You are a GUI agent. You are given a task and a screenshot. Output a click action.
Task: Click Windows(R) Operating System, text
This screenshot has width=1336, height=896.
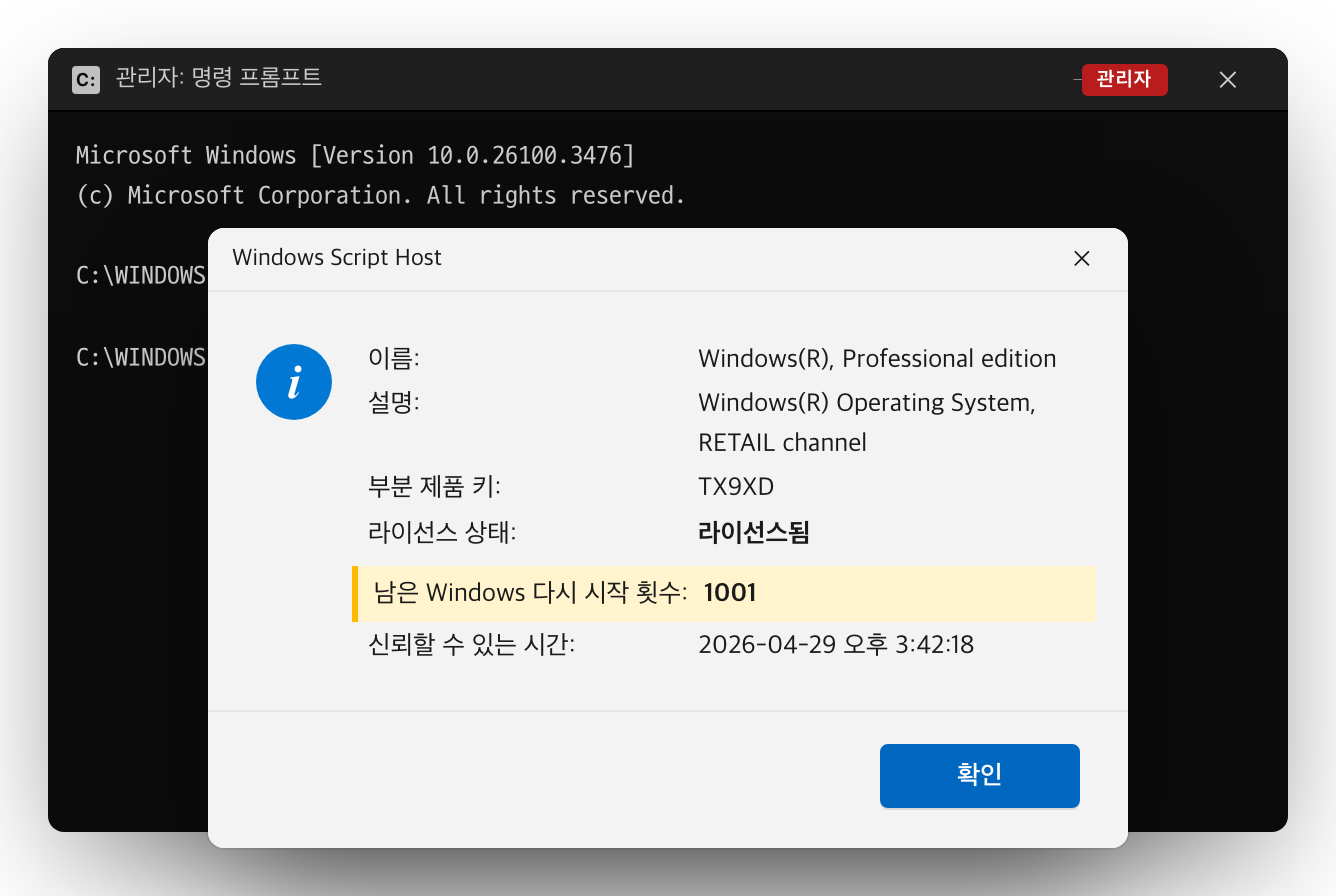867,403
